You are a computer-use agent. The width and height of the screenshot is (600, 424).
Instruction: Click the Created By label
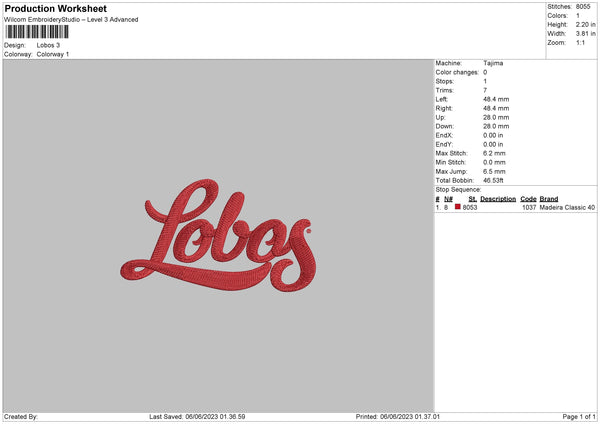coord(21,417)
